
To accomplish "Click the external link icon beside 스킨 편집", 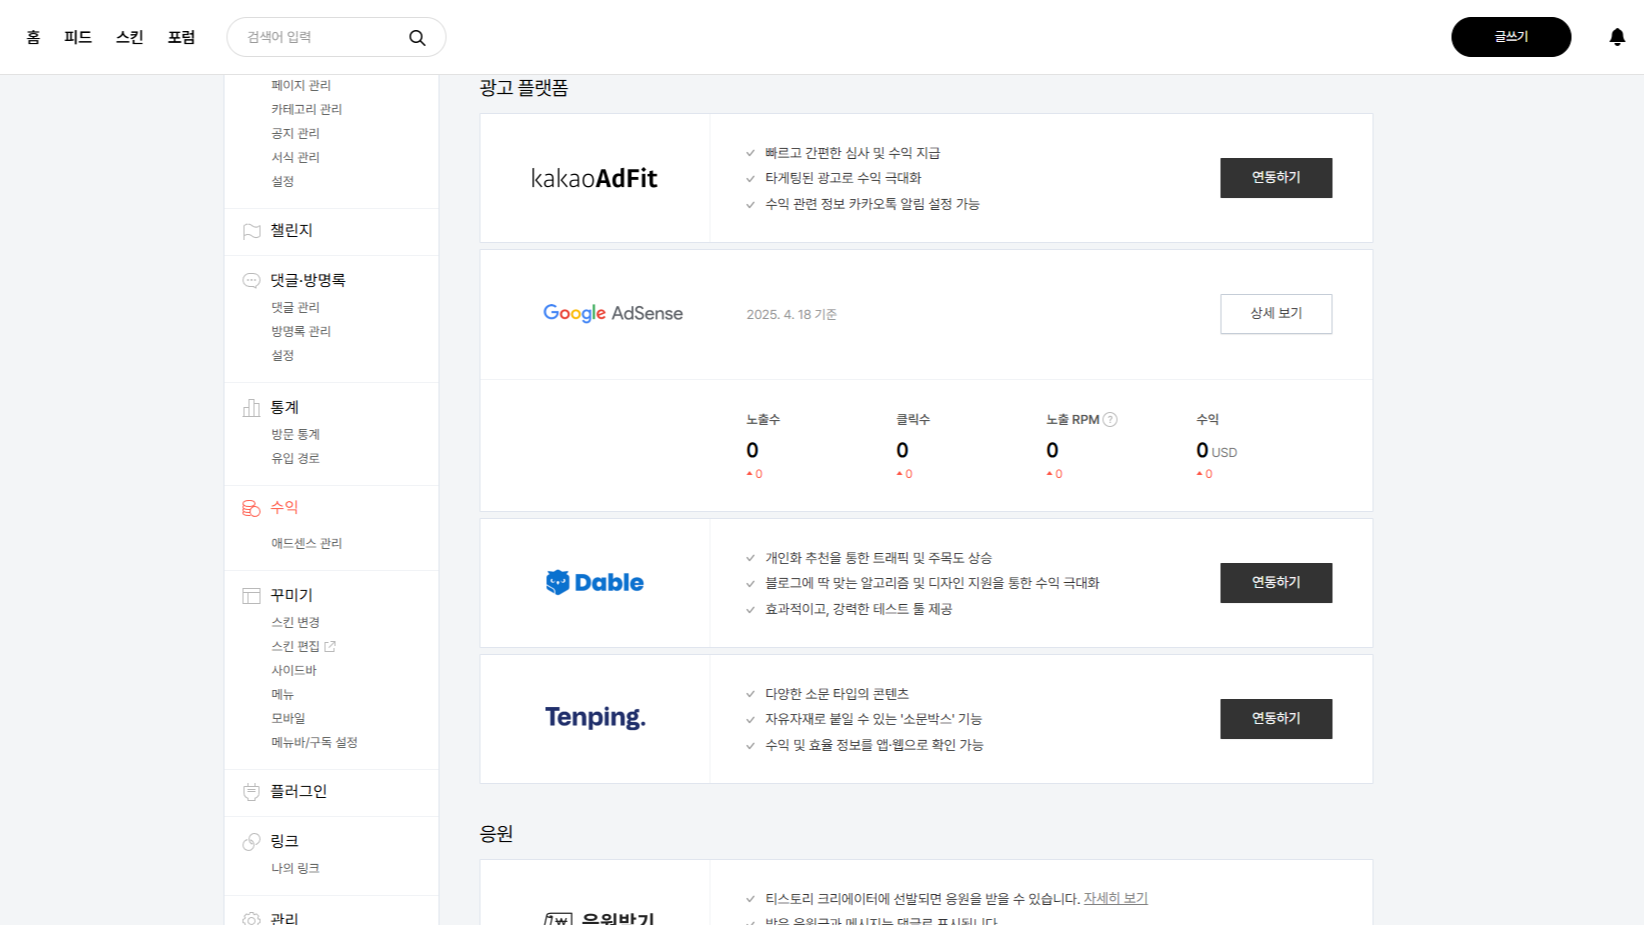I will click(x=330, y=646).
